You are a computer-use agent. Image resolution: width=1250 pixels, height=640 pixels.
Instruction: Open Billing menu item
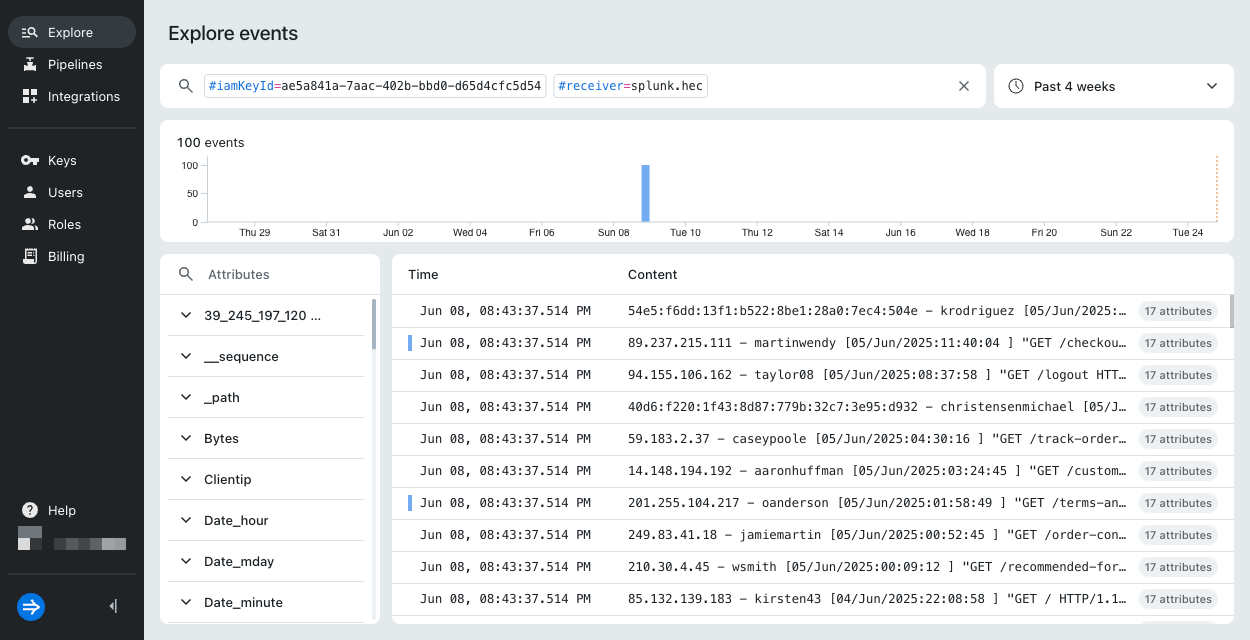tap(72, 256)
